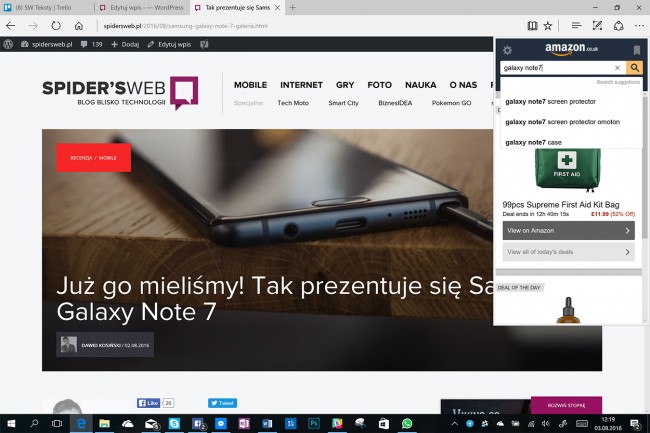Show hidden system tray icons

click(x=455, y=423)
